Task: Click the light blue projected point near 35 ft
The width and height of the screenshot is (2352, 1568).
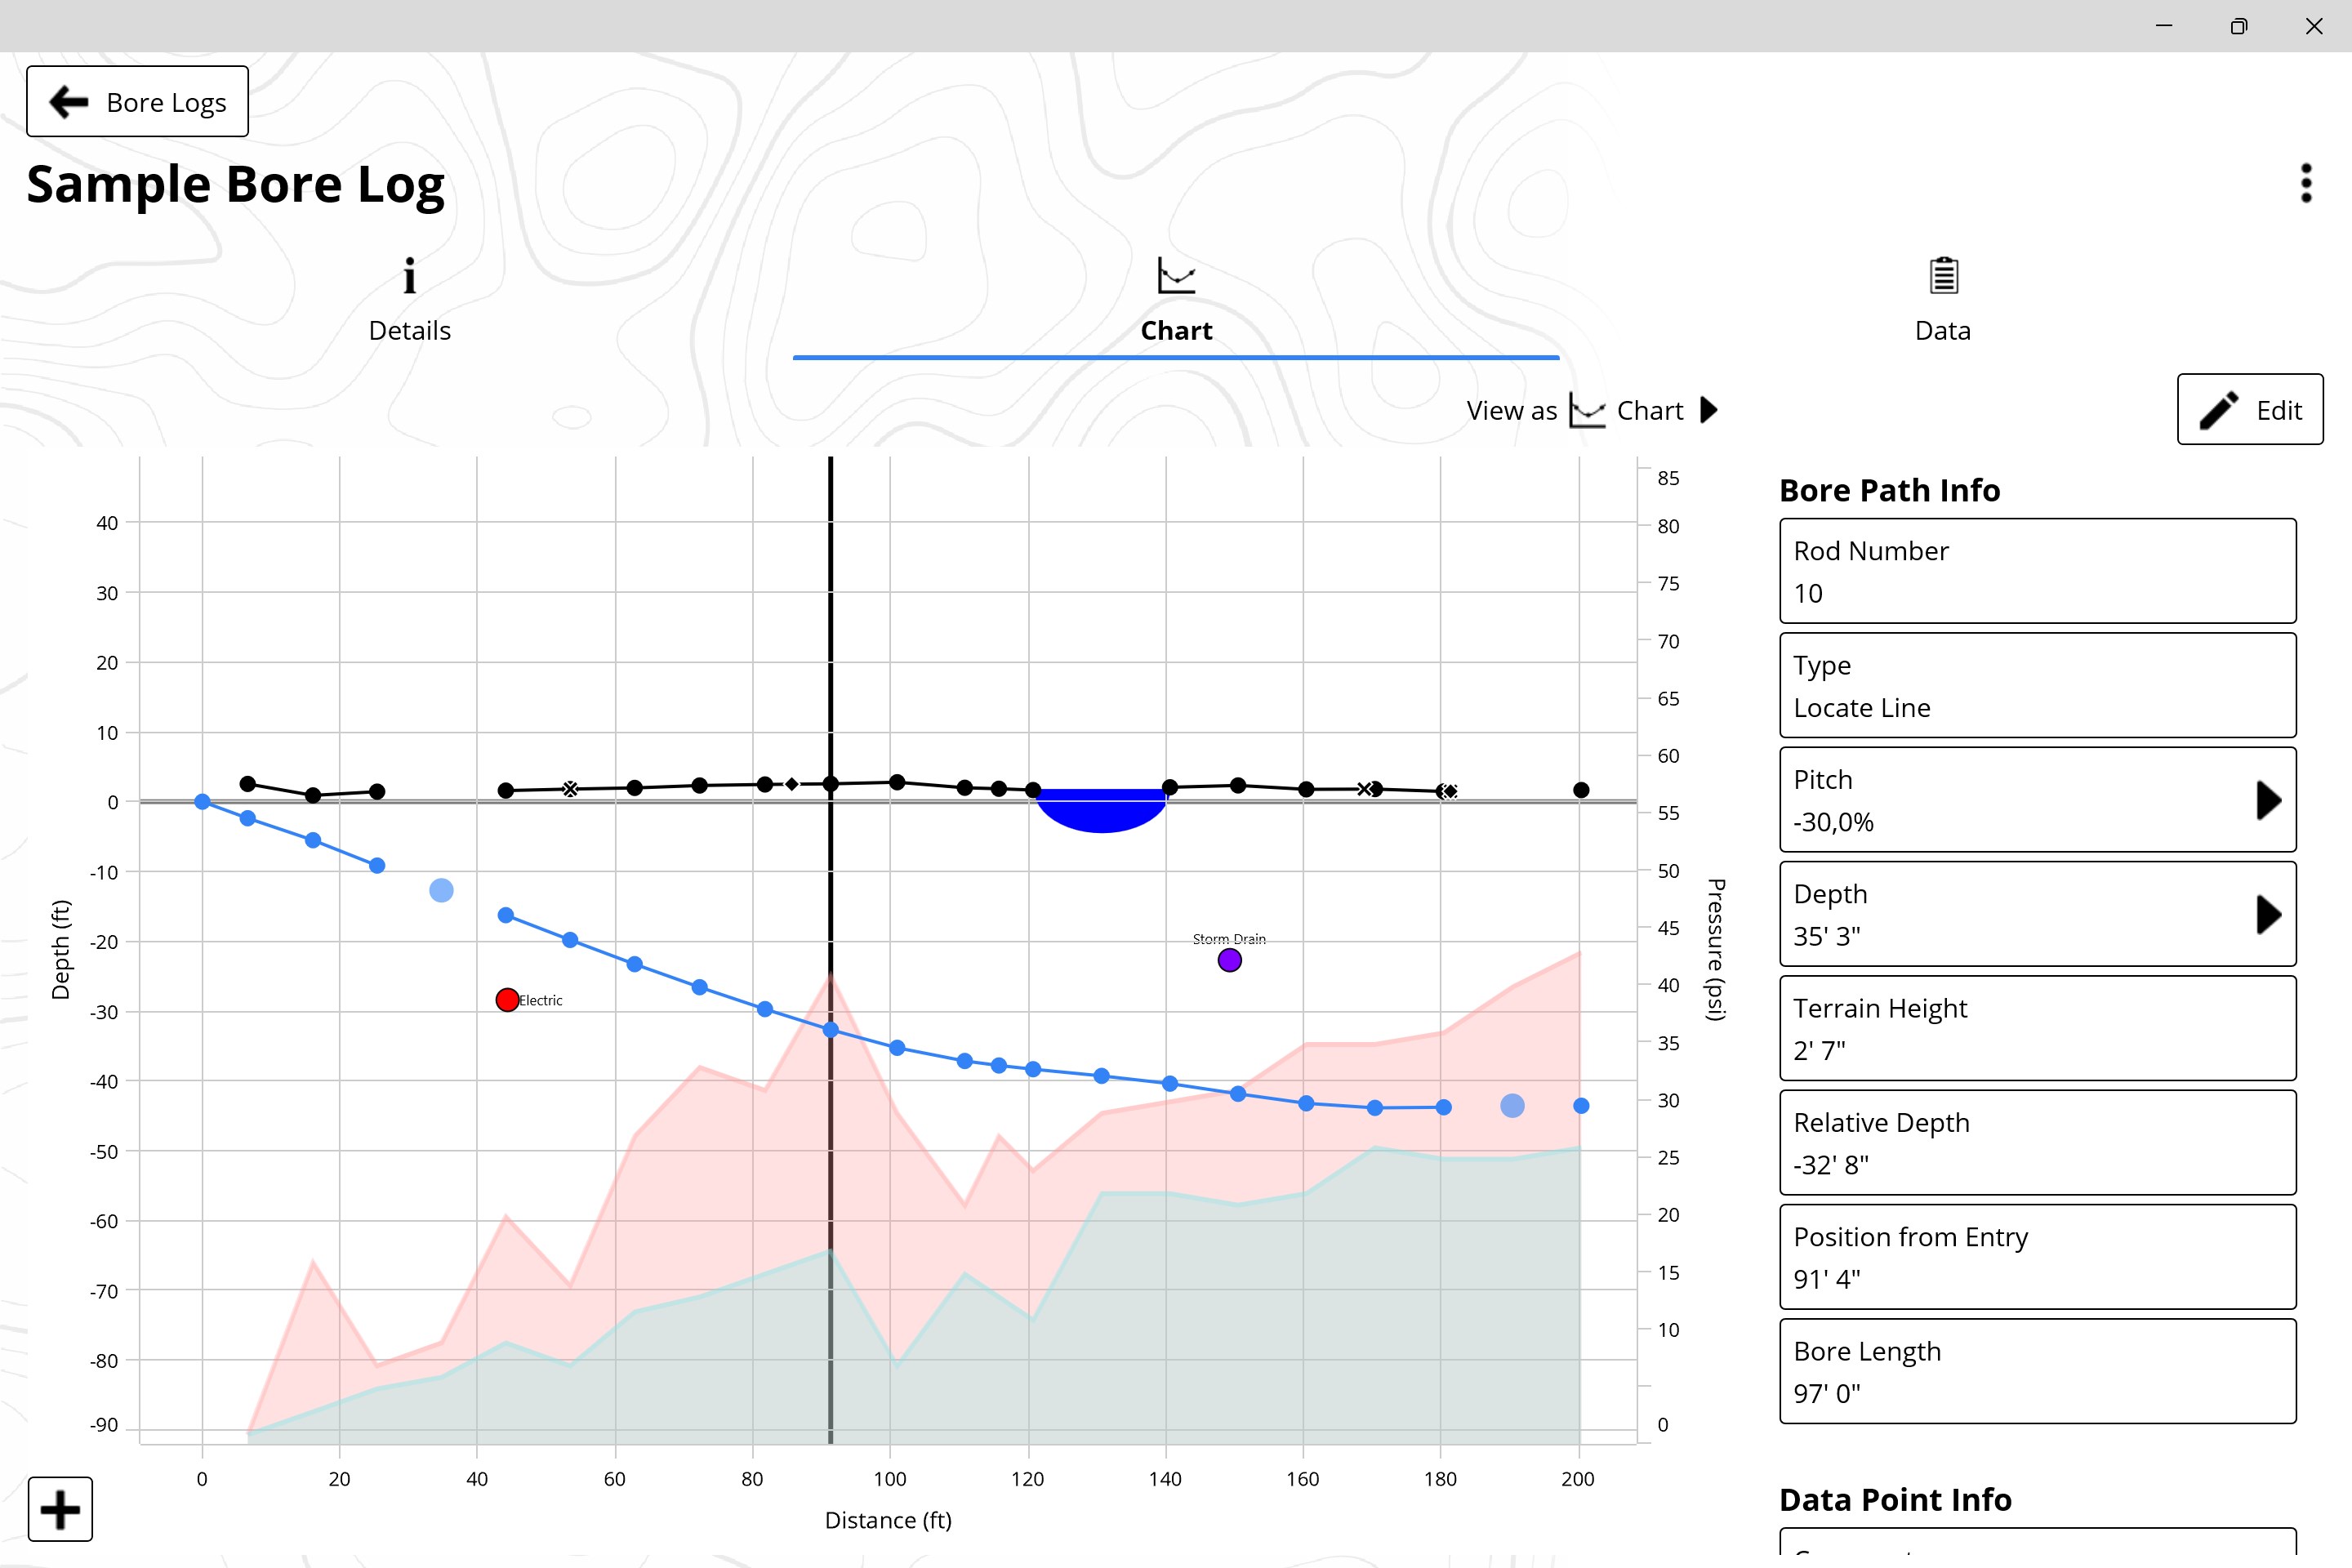Action: (441, 890)
